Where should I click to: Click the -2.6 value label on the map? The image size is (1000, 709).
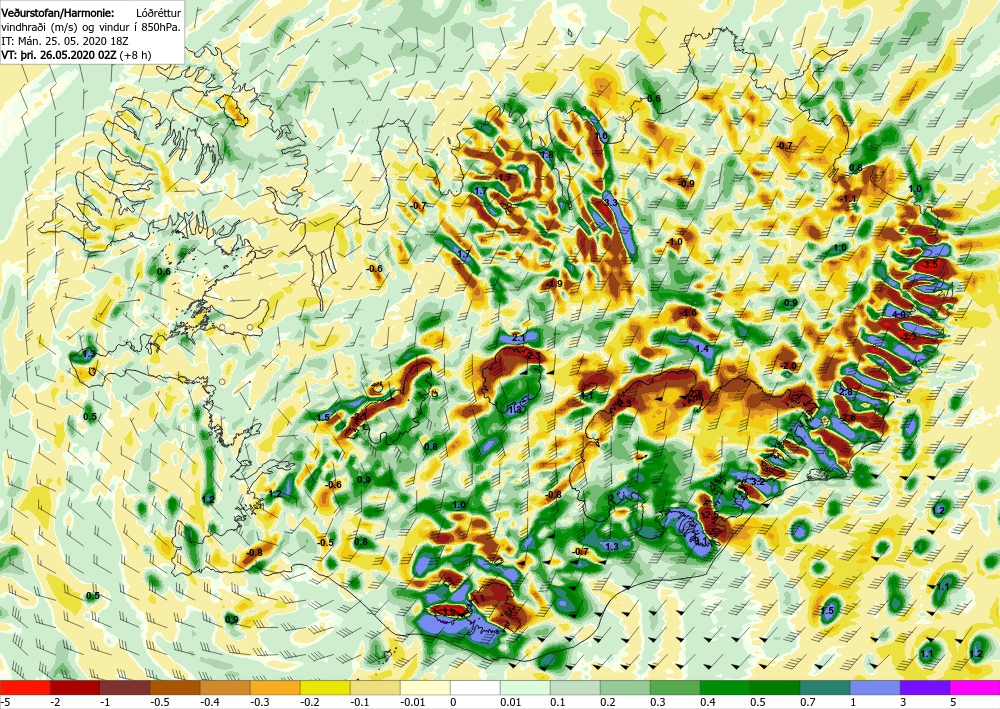pyautogui.click(x=848, y=418)
